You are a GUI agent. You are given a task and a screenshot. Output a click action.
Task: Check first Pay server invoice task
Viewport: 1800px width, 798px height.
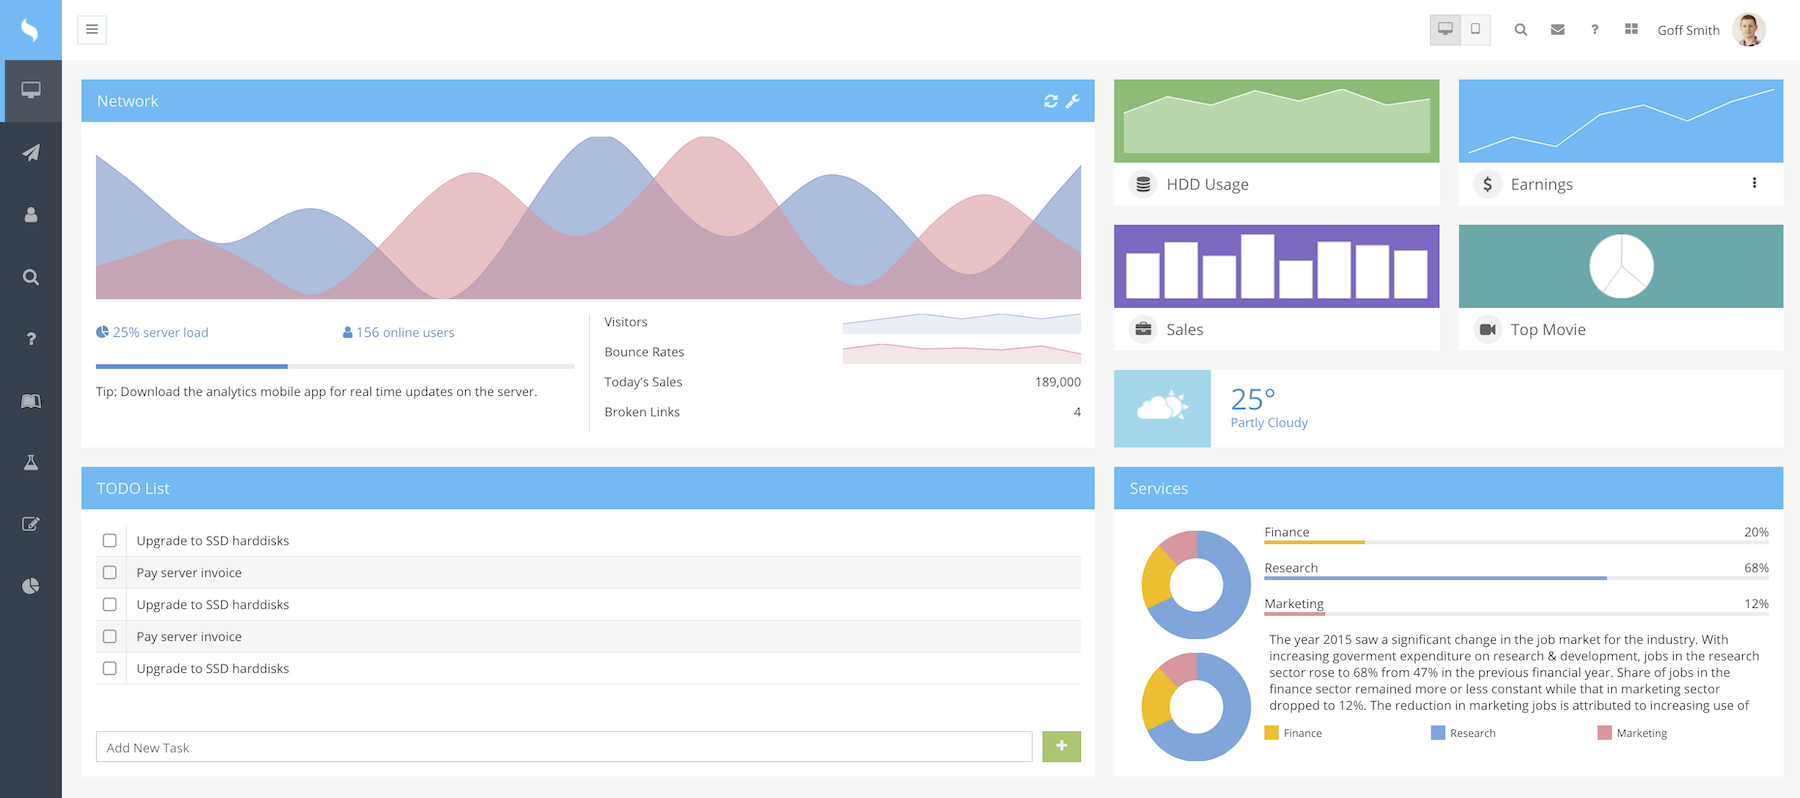pos(110,572)
